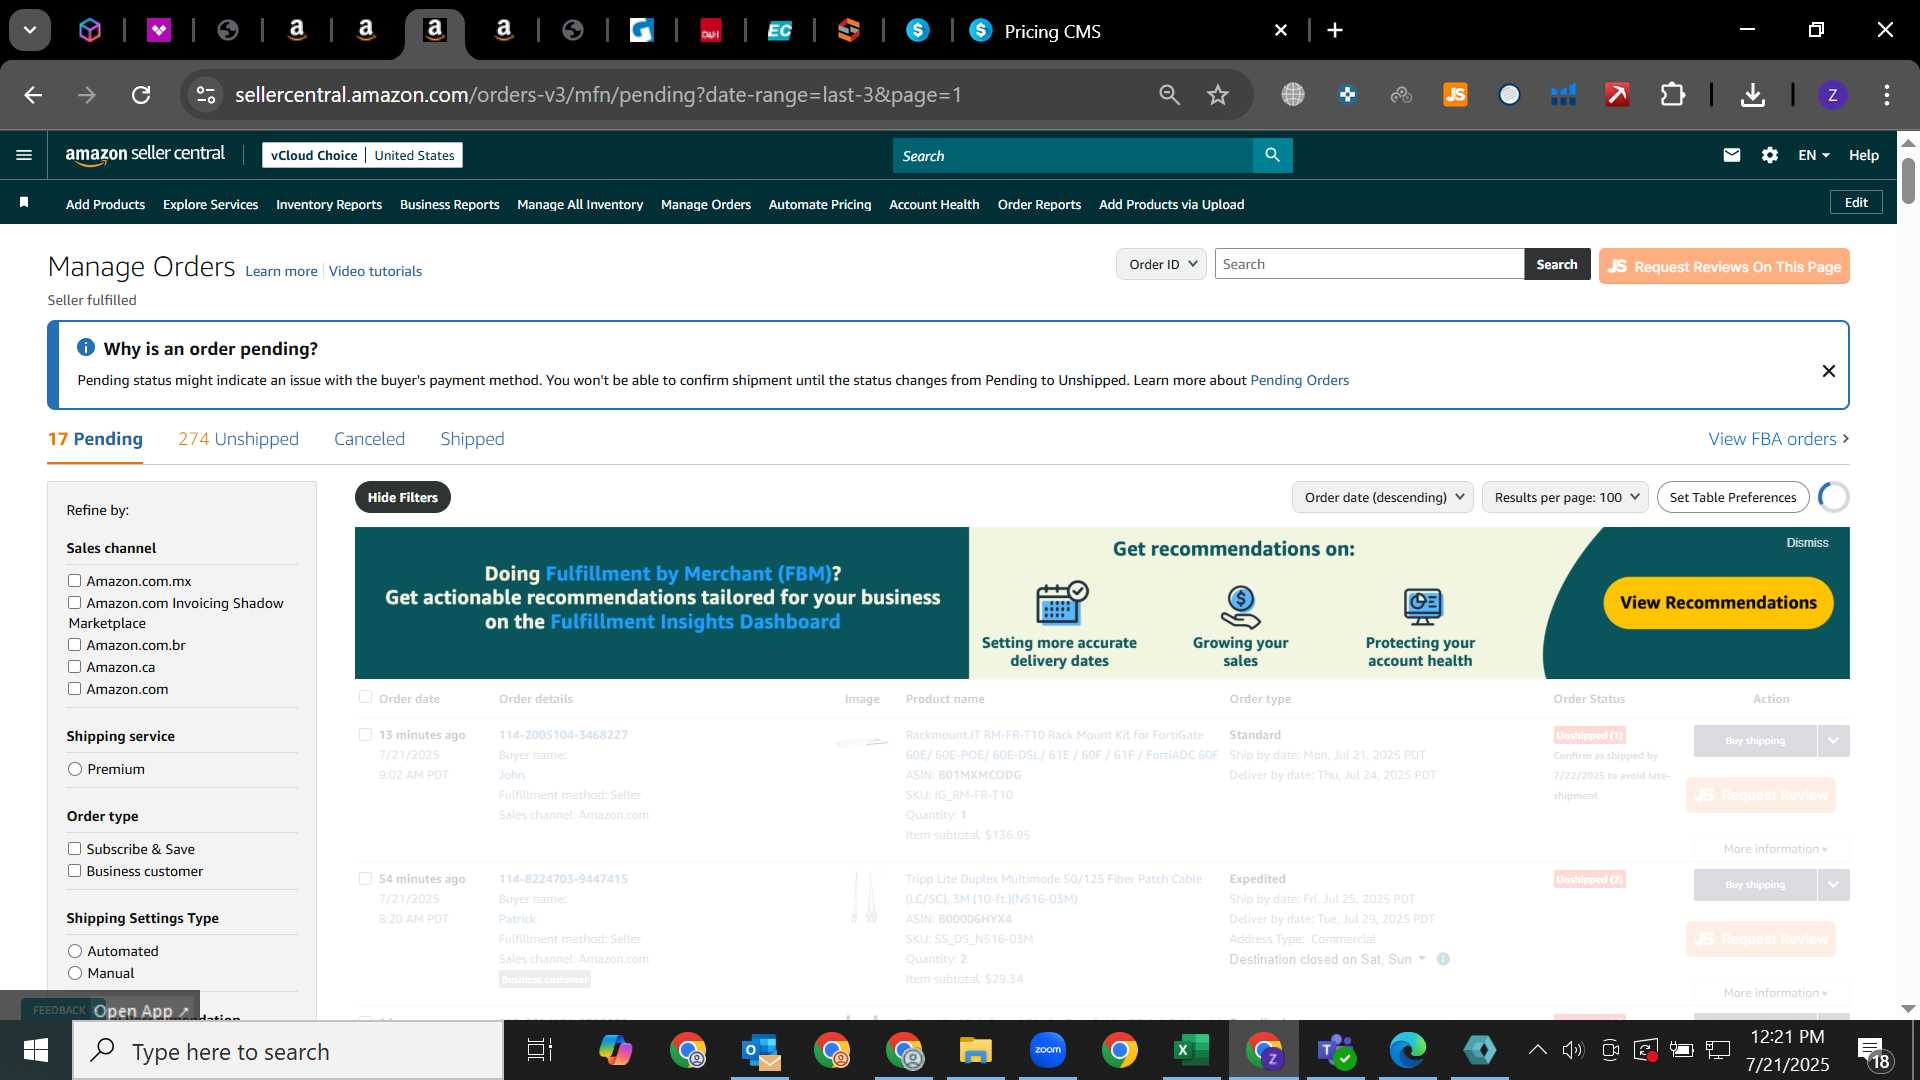The height and width of the screenshot is (1080, 1920).
Task: Bookmark this page with the star icon
Action: pyautogui.click(x=1217, y=95)
